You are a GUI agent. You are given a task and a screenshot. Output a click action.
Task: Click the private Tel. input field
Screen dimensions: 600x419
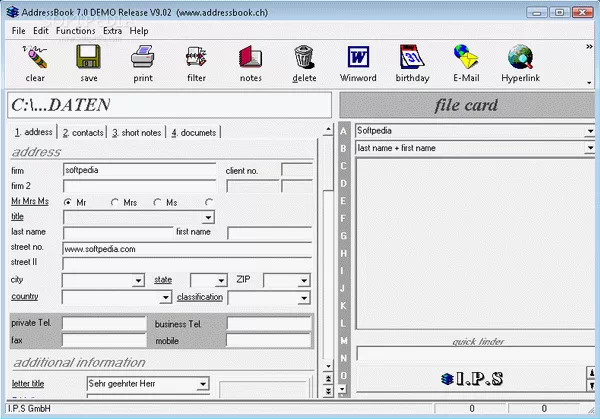[x=104, y=323]
